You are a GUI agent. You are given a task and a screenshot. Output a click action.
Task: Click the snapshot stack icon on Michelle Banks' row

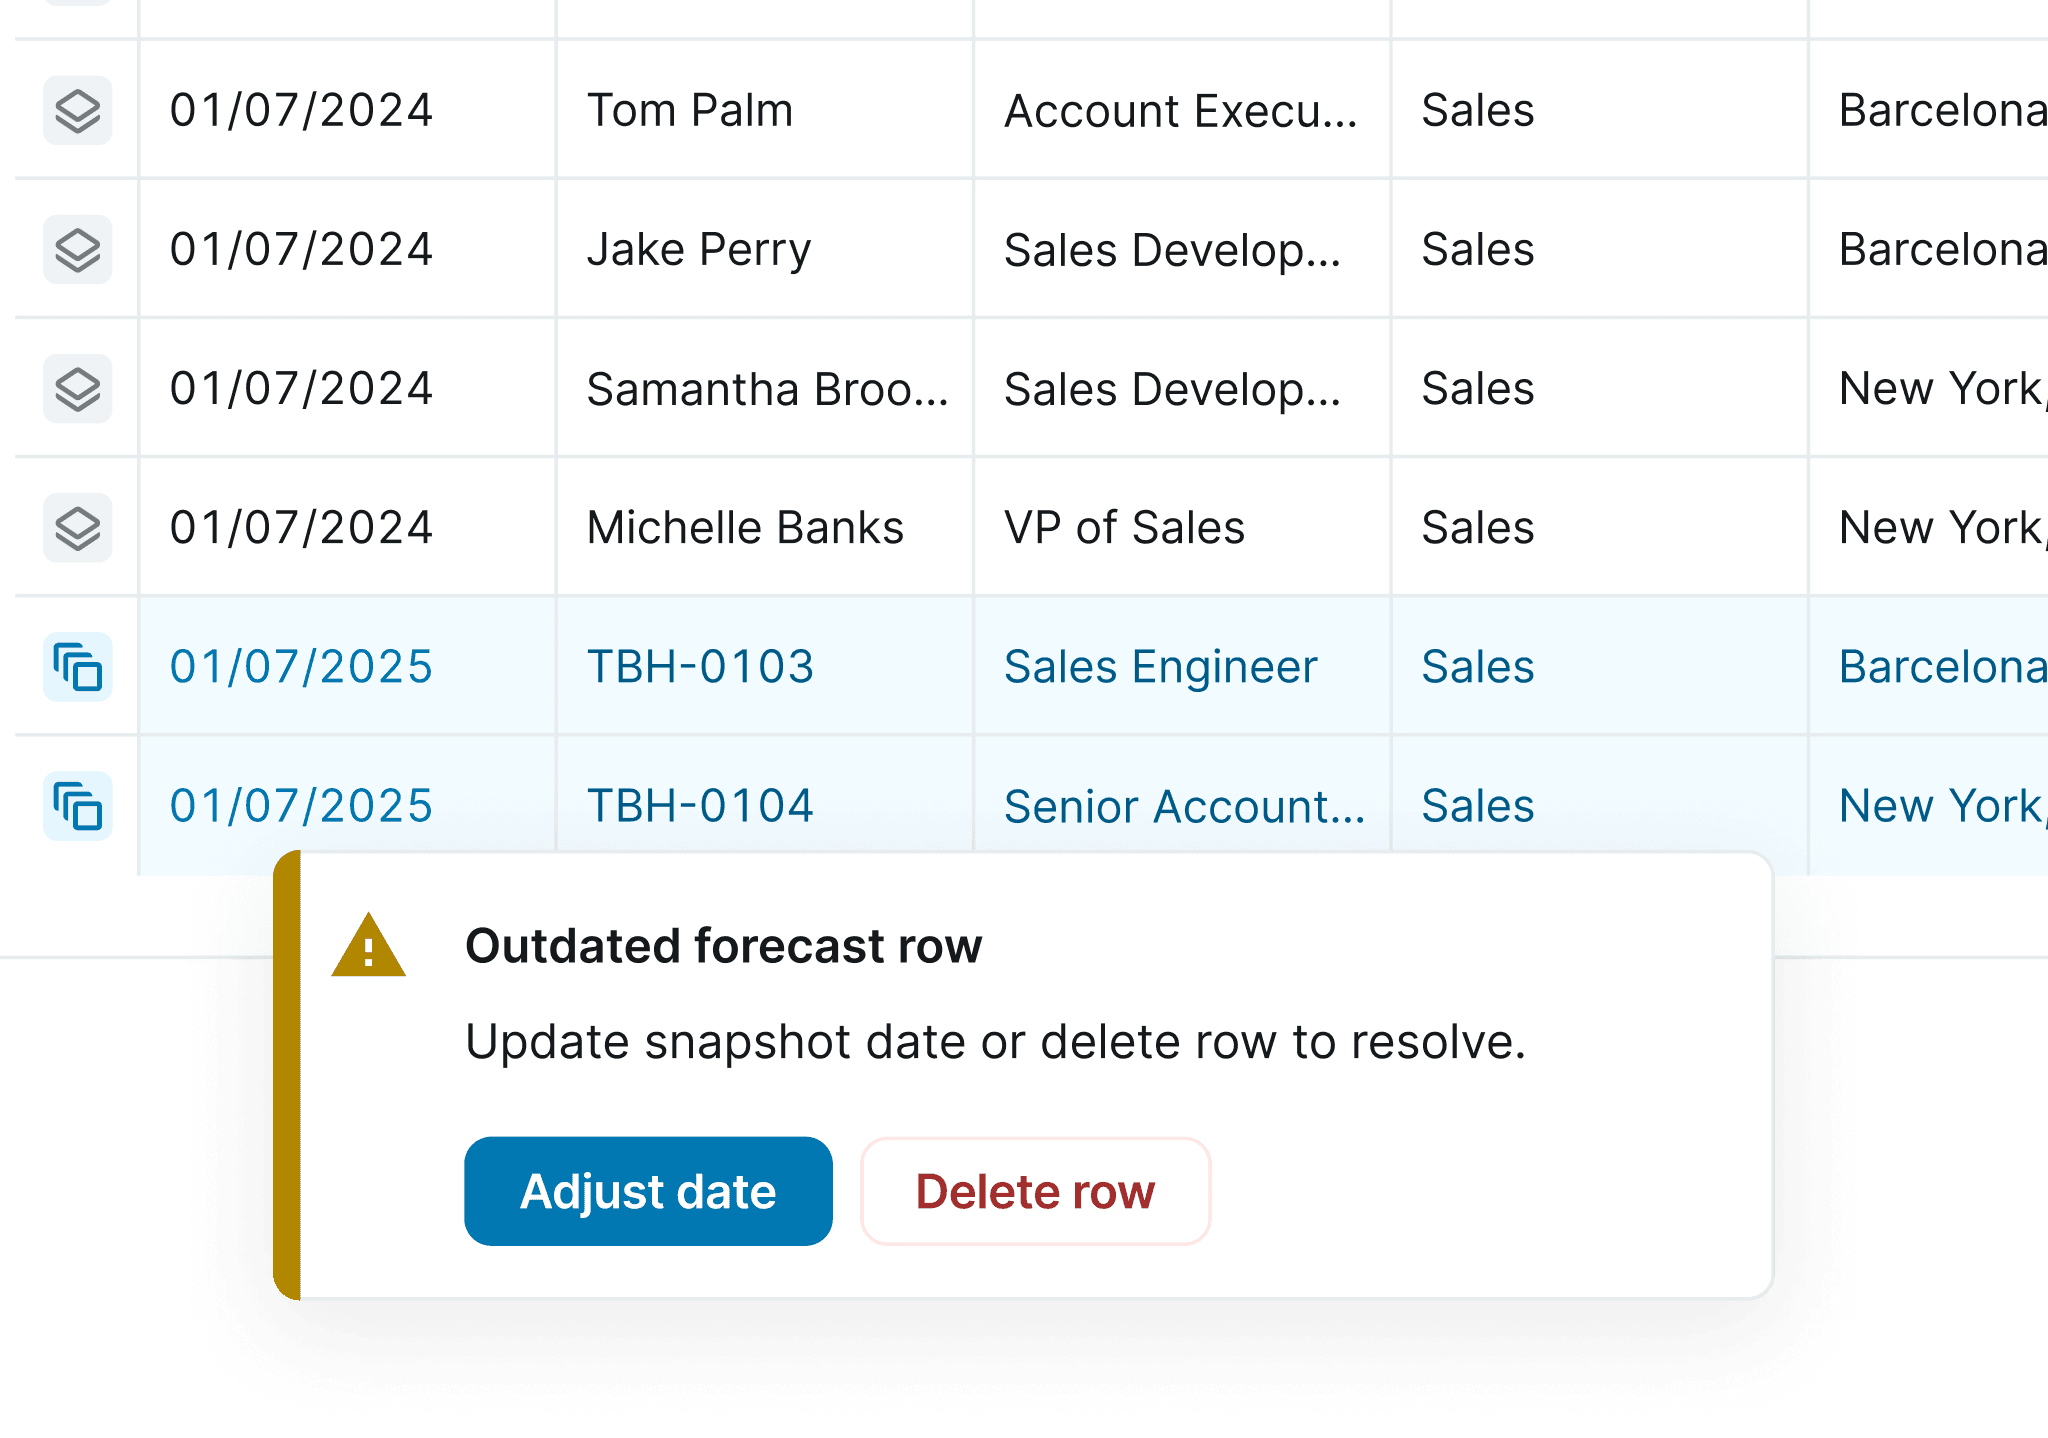[x=78, y=526]
